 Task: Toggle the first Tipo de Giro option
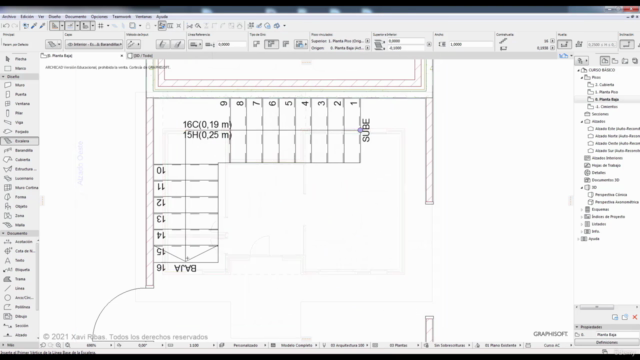[256, 44]
